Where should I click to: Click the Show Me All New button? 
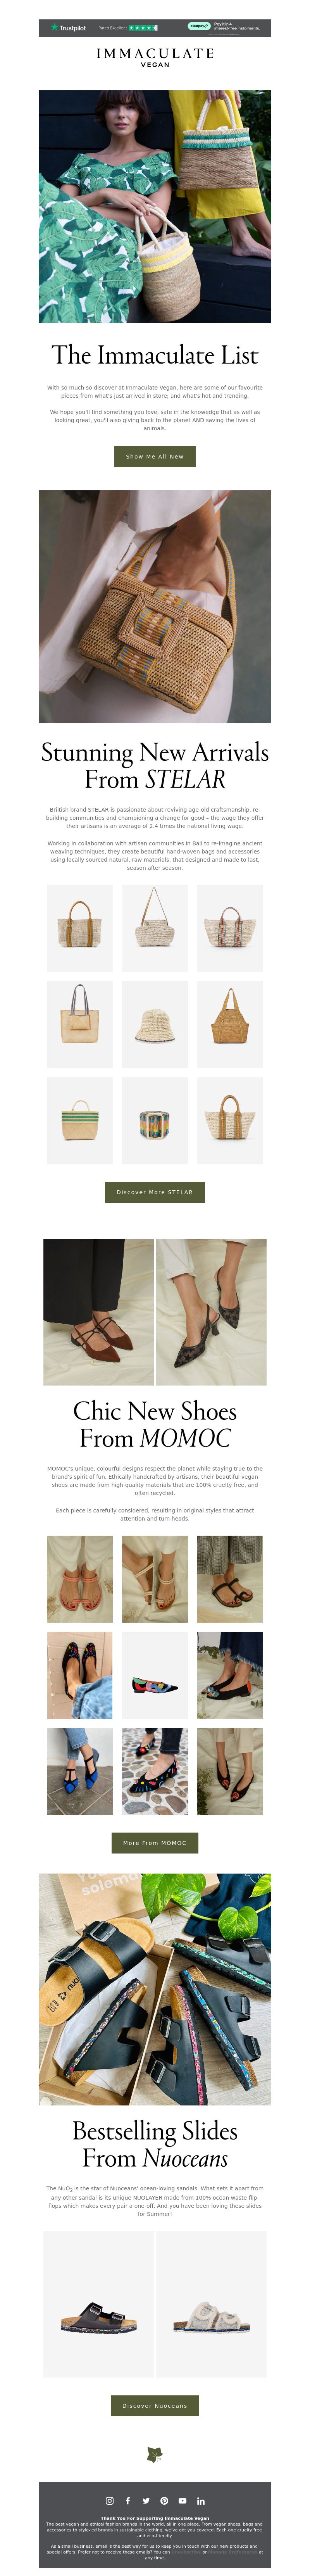point(155,456)
